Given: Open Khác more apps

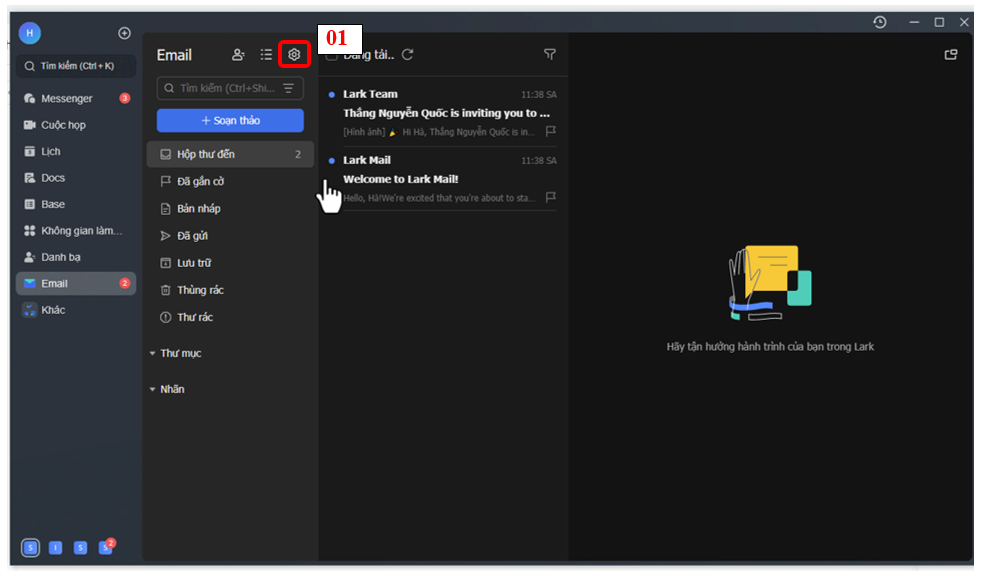Looking at the screenshot, I should point(76,309).
